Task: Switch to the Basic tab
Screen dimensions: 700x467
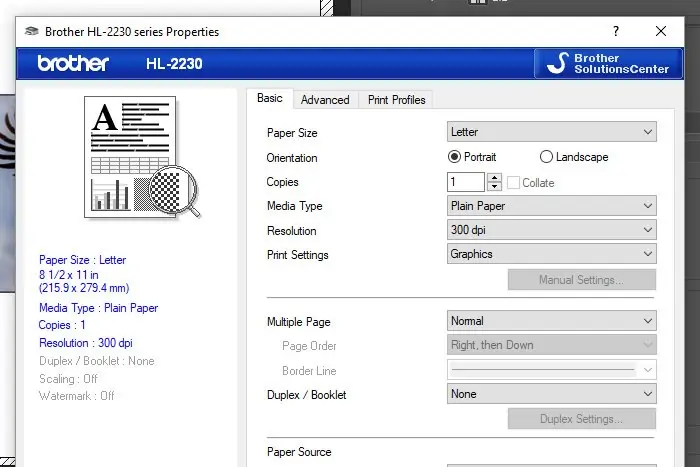Action: (x=270, y=98)
